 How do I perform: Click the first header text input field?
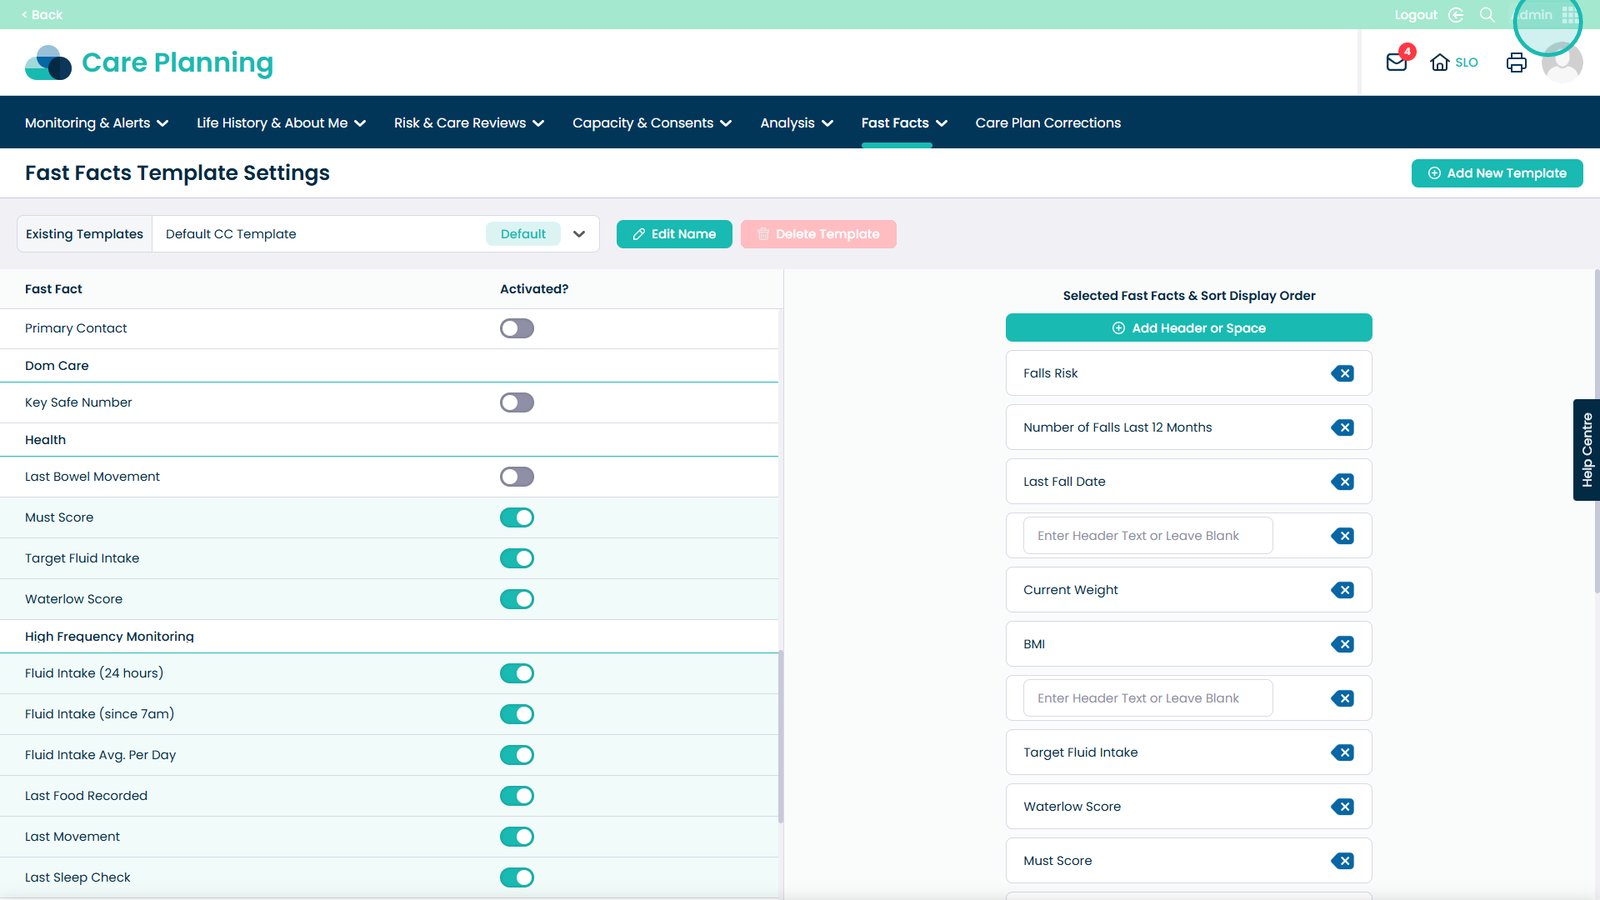[x=1147, y=536]
